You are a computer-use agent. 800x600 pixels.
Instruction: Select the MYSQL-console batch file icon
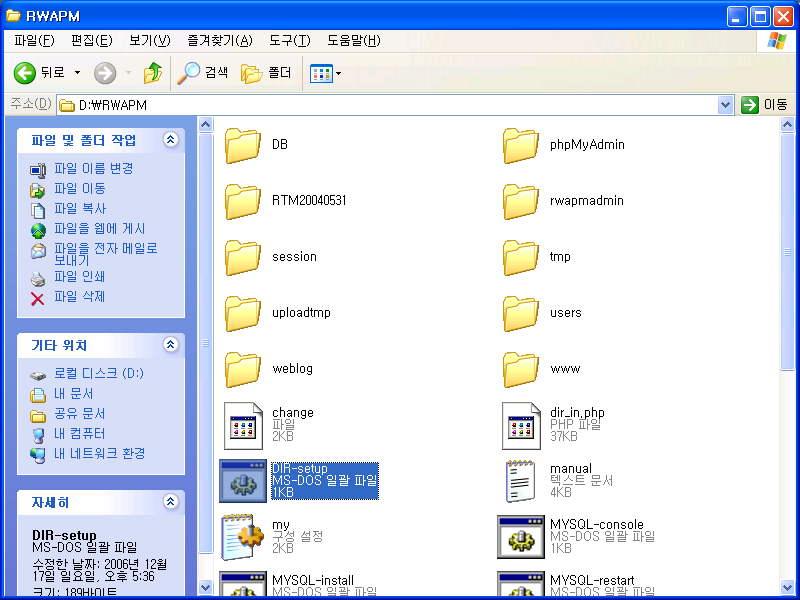click(x=521, y=537)
